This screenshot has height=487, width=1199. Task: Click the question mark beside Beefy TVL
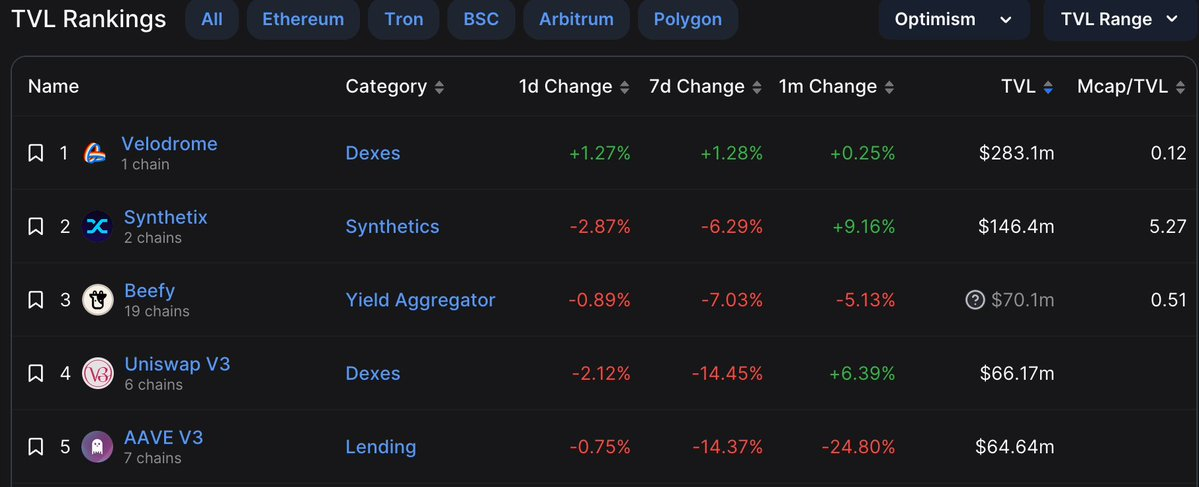[x=975, y=300]
